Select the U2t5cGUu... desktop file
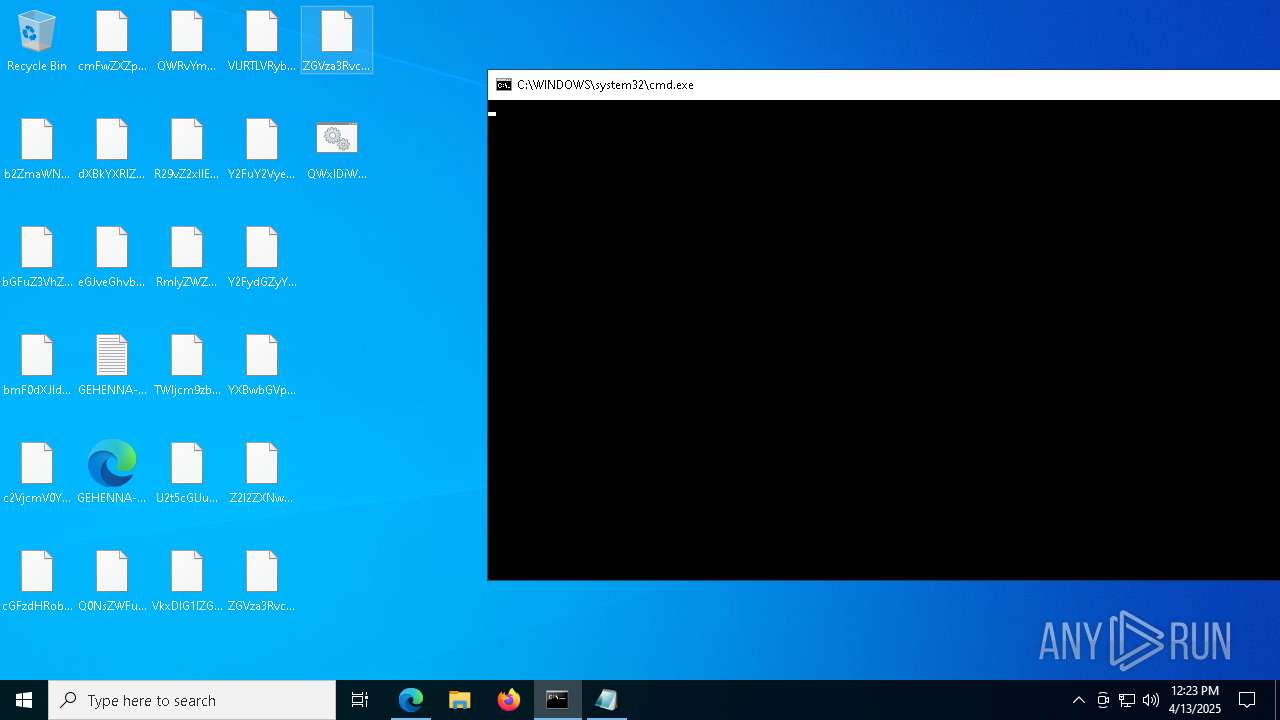The image size is (1280, 720). [x=187, y=473]
